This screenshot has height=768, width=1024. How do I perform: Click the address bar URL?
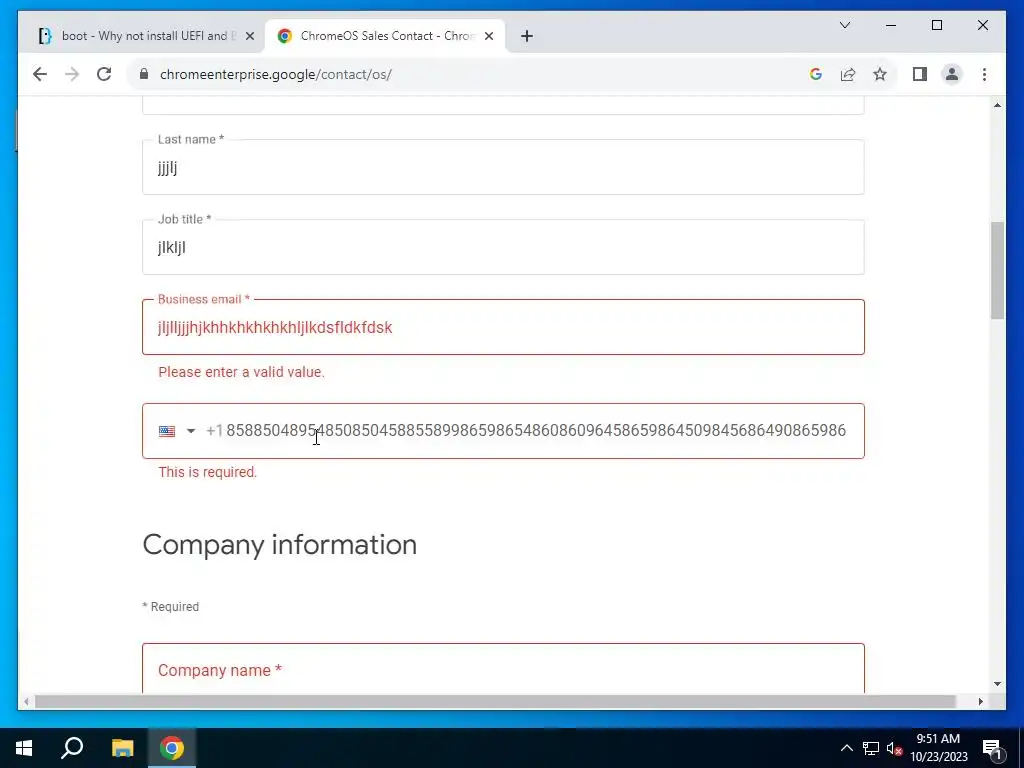pyautogui.click(x=276, y=74)
